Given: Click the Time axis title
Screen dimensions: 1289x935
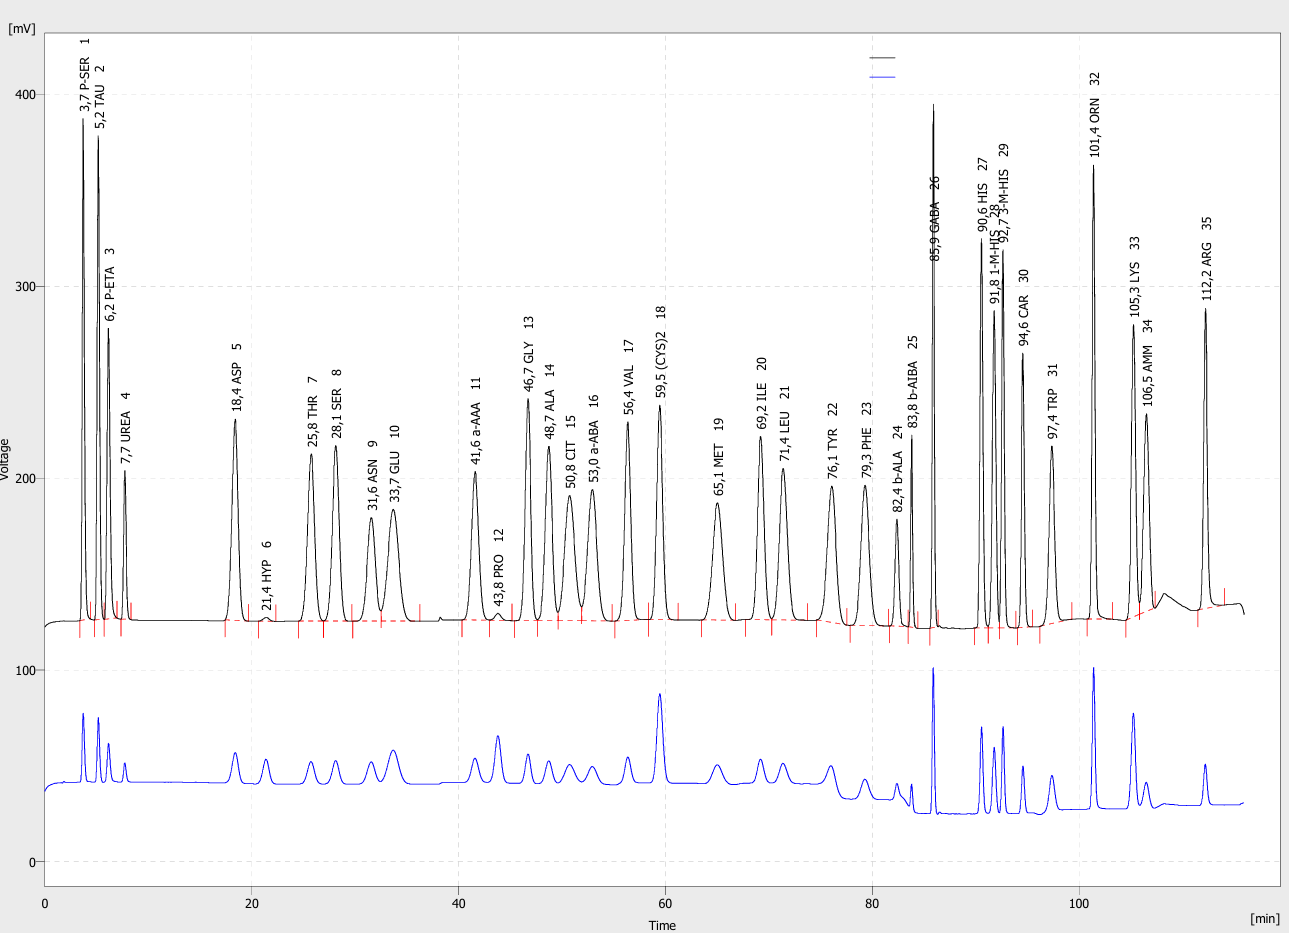Looking at the screenshot, I should 662,925.
